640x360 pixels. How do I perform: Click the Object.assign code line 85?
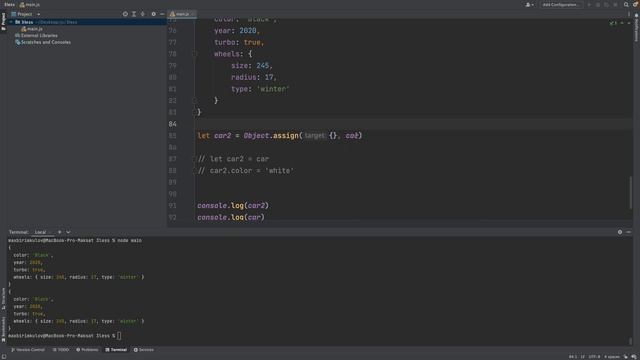280,136
